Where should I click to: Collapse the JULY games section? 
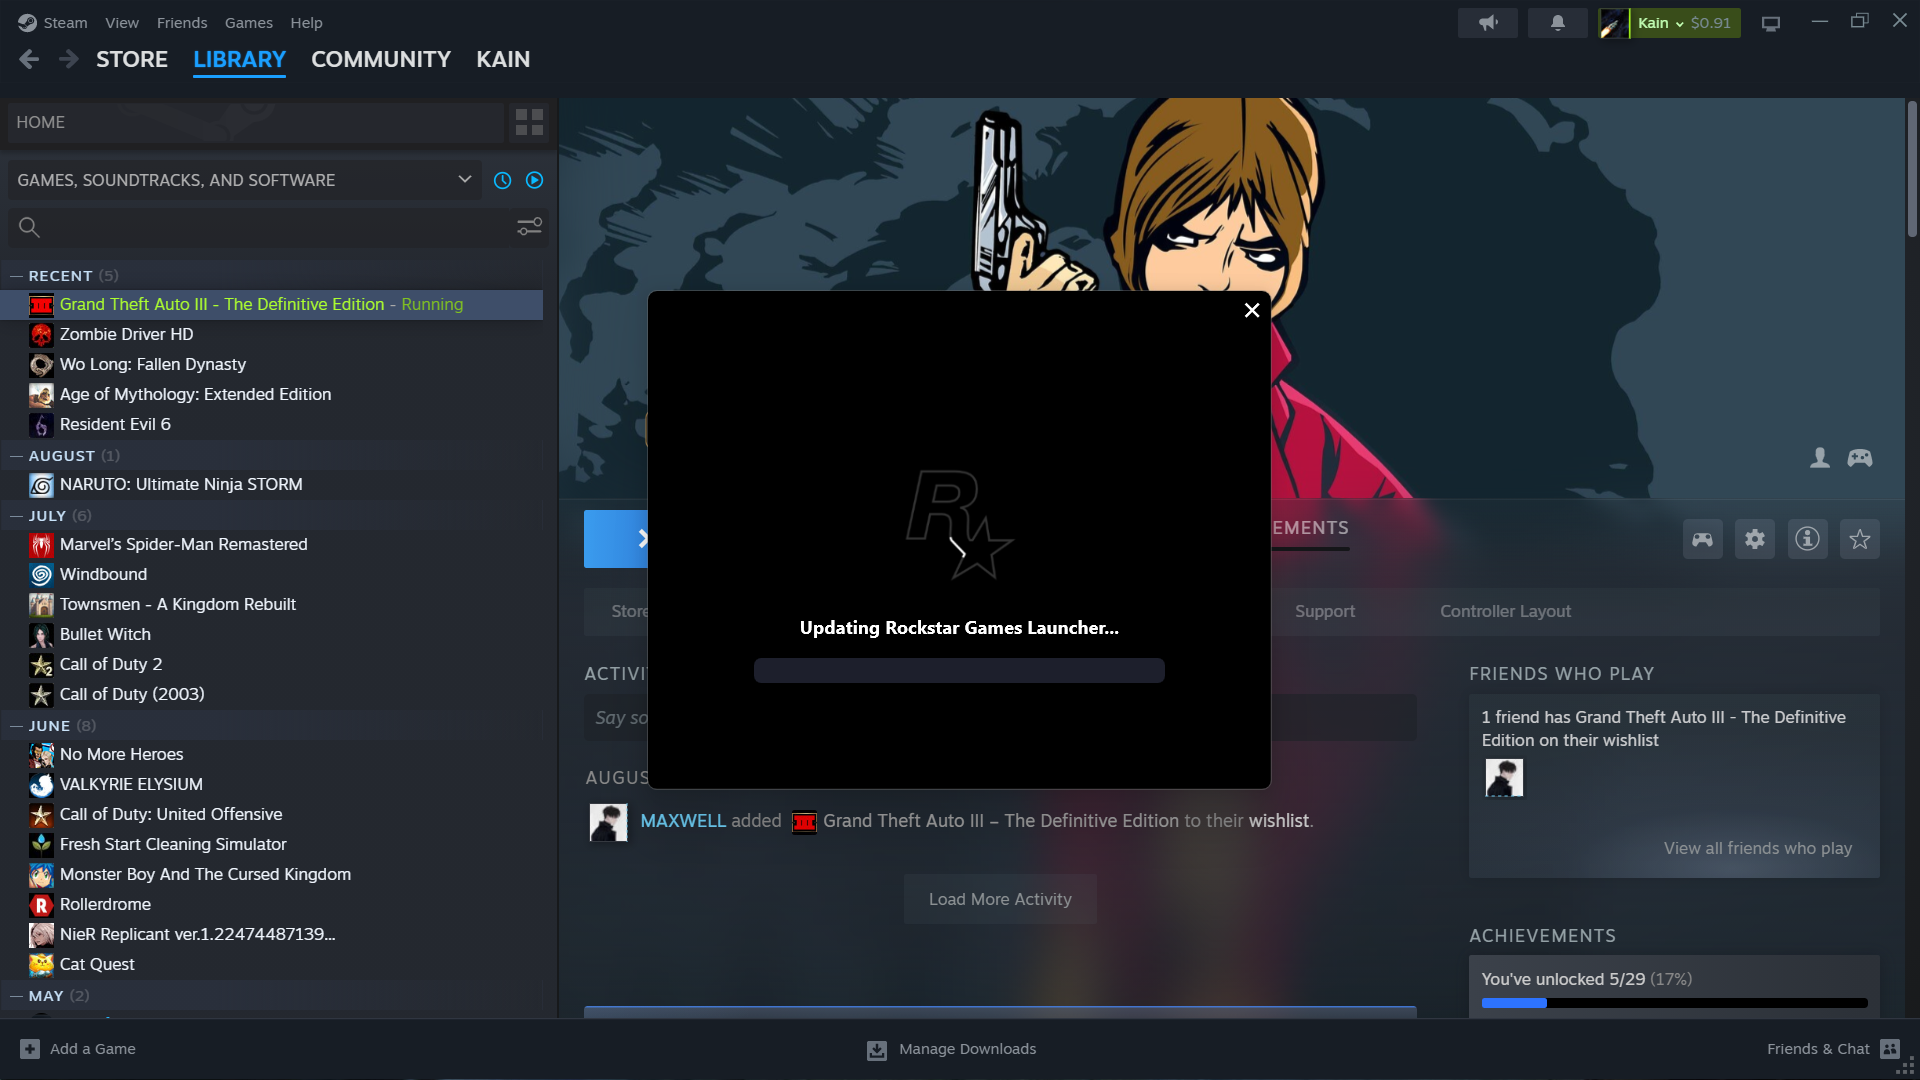click(16, 516)
